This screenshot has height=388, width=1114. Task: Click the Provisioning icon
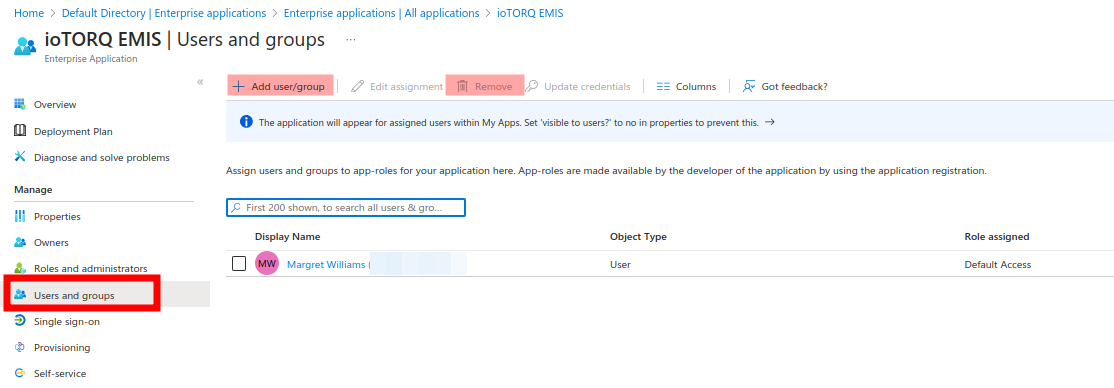tap(20, 347)
